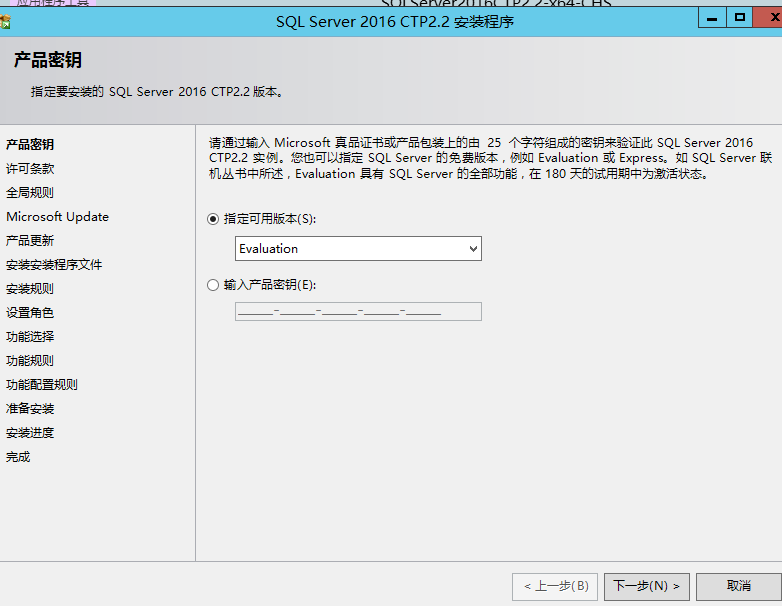Select 产品密钥 step in the sidebar
The height and width of the screenshot is (606, 782).
point(30,145)
